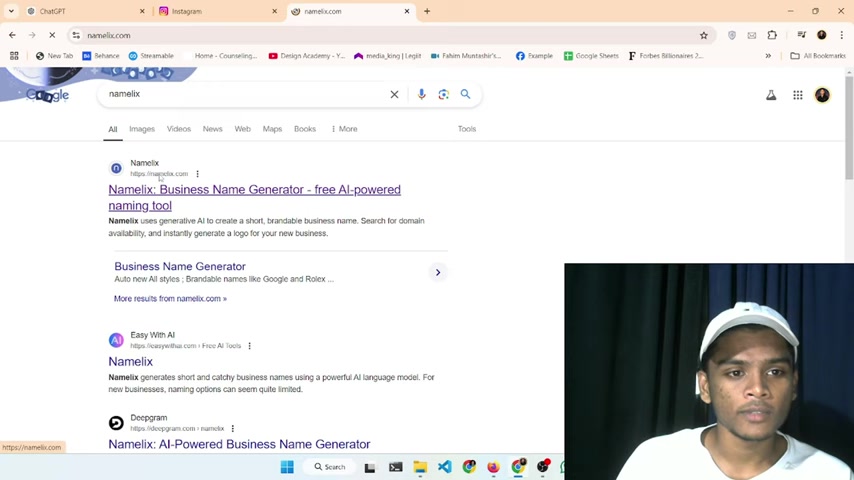Click the browser back arrow

[12, 35]
